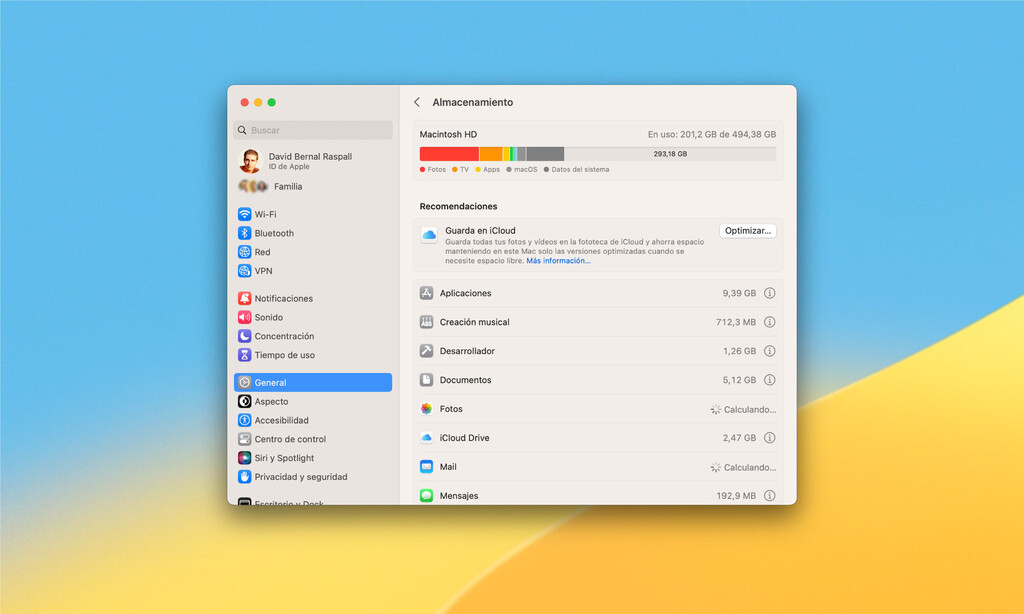Click the Optimizar... button
The width and height of the screenshot is (1024, 614).
coord(748,231)
